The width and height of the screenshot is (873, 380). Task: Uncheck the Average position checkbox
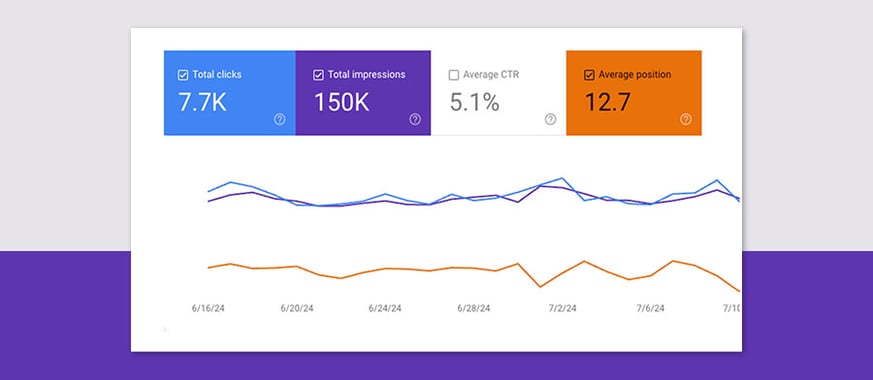pyautogui.click(x=589, y=75)
